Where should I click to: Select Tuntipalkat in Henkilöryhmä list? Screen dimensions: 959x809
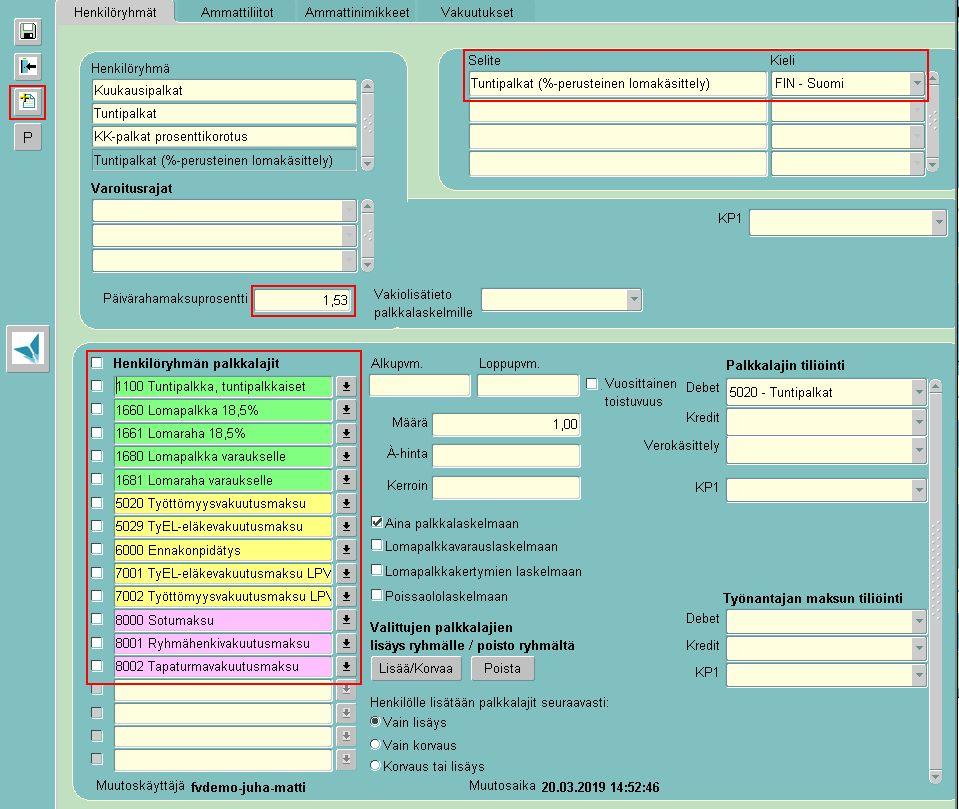click(224, 114)
